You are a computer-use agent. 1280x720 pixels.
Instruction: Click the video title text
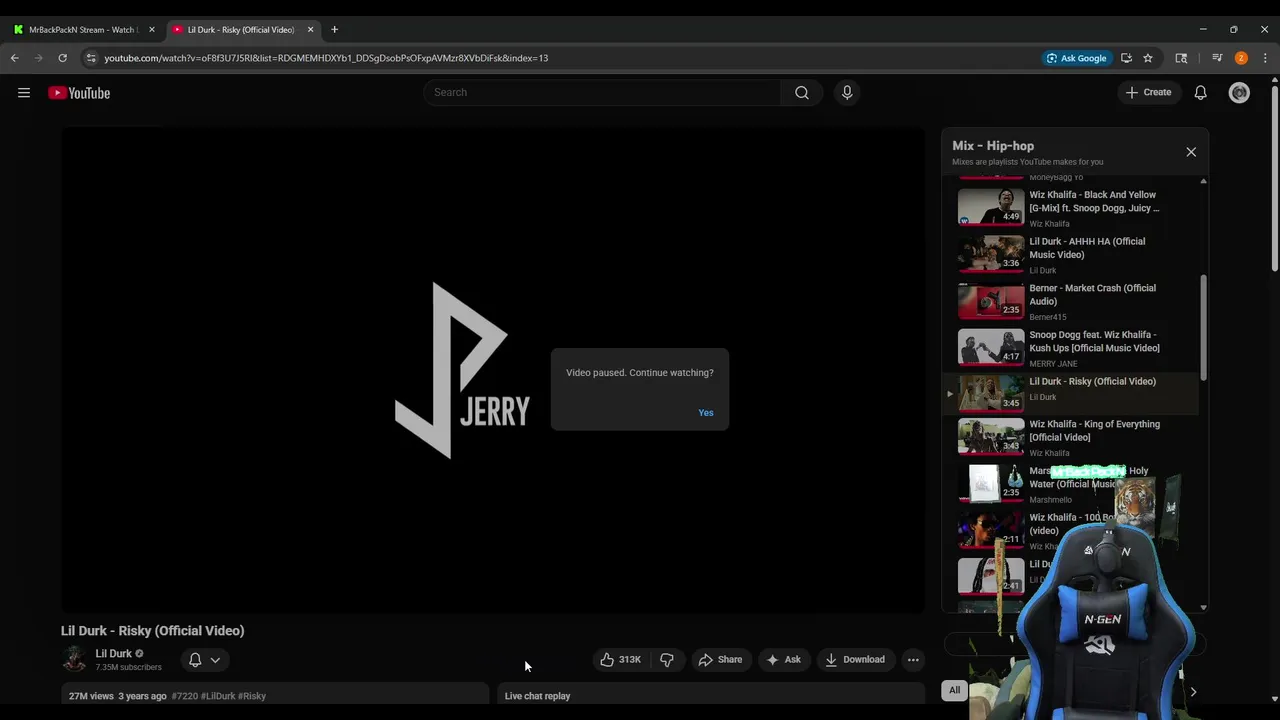click(152, 631)
